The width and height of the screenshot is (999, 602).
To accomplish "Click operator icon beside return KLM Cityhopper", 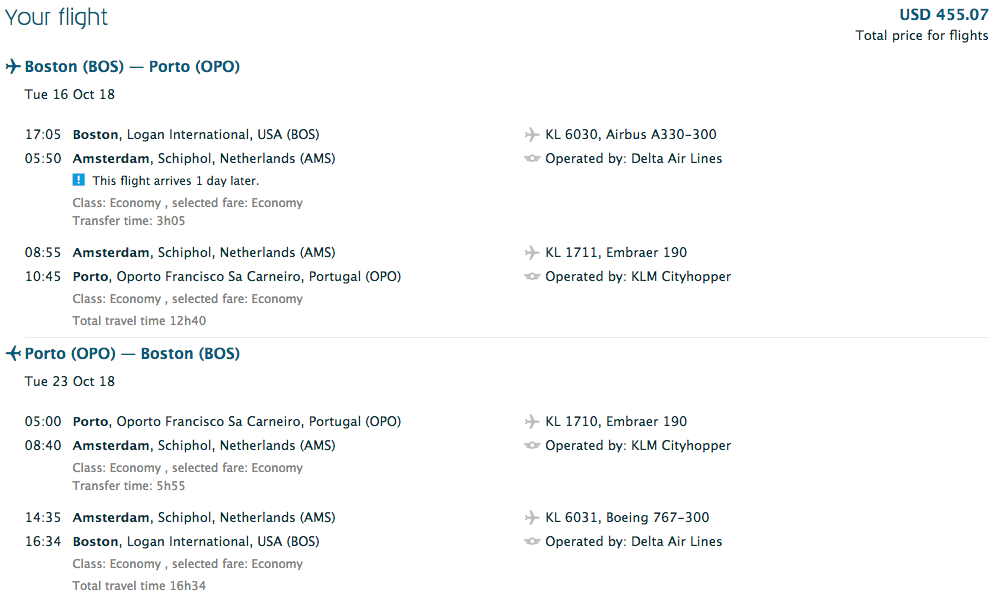I will click(x=532, y=446).
